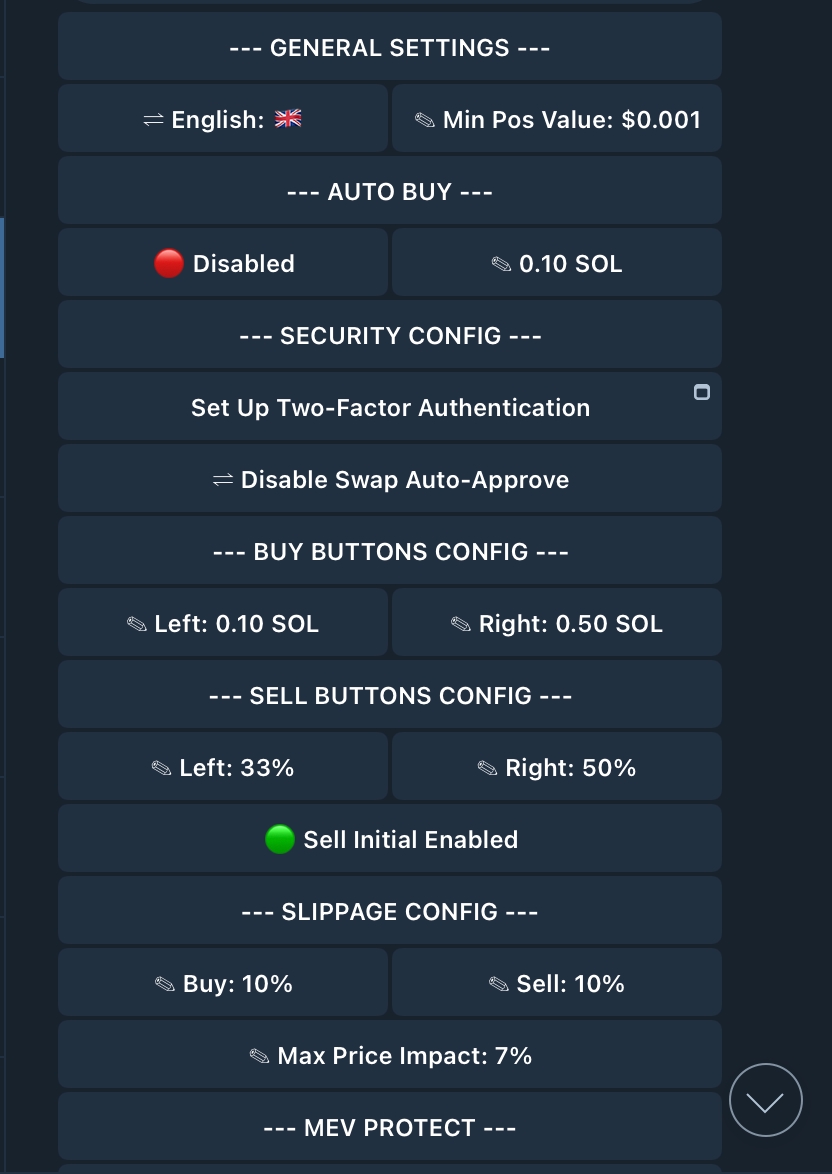Change the Right 50% sell button
832x1174 pixels.
[x=557, y=767]
